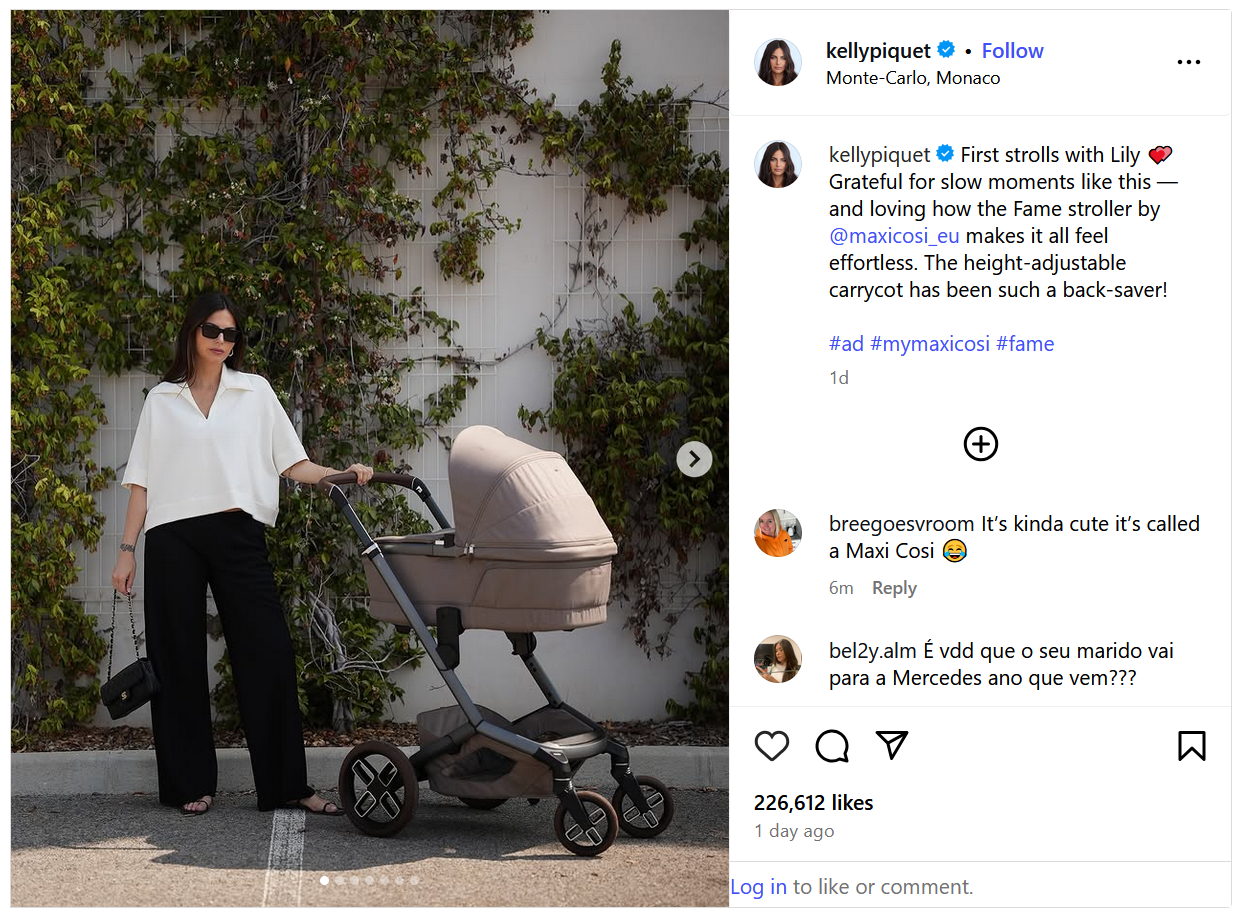Reply to breegoesvroom's comment
Screen dimensions: 1244x918
point(894,588)
